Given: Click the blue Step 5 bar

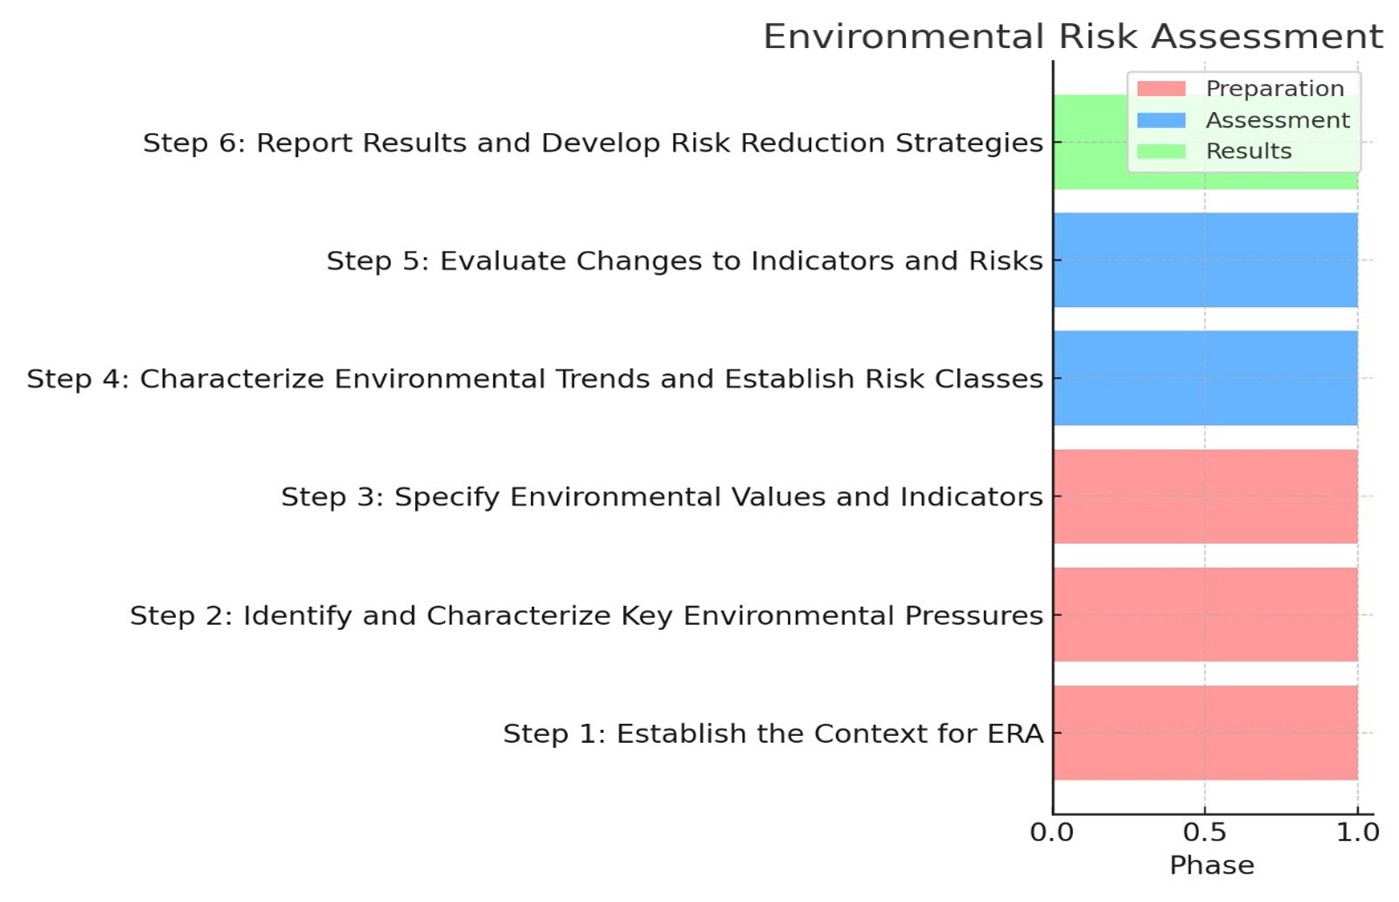Looking at the screenshot, I should (x=1204, y=260).
